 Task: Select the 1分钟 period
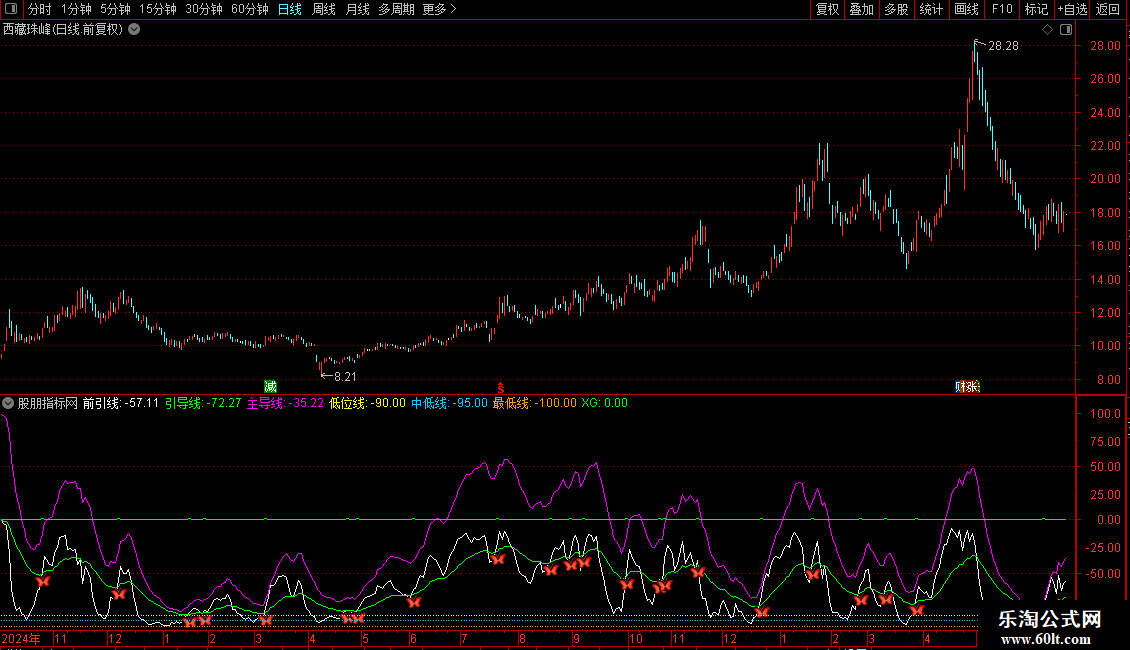click(x=76, y=9)
